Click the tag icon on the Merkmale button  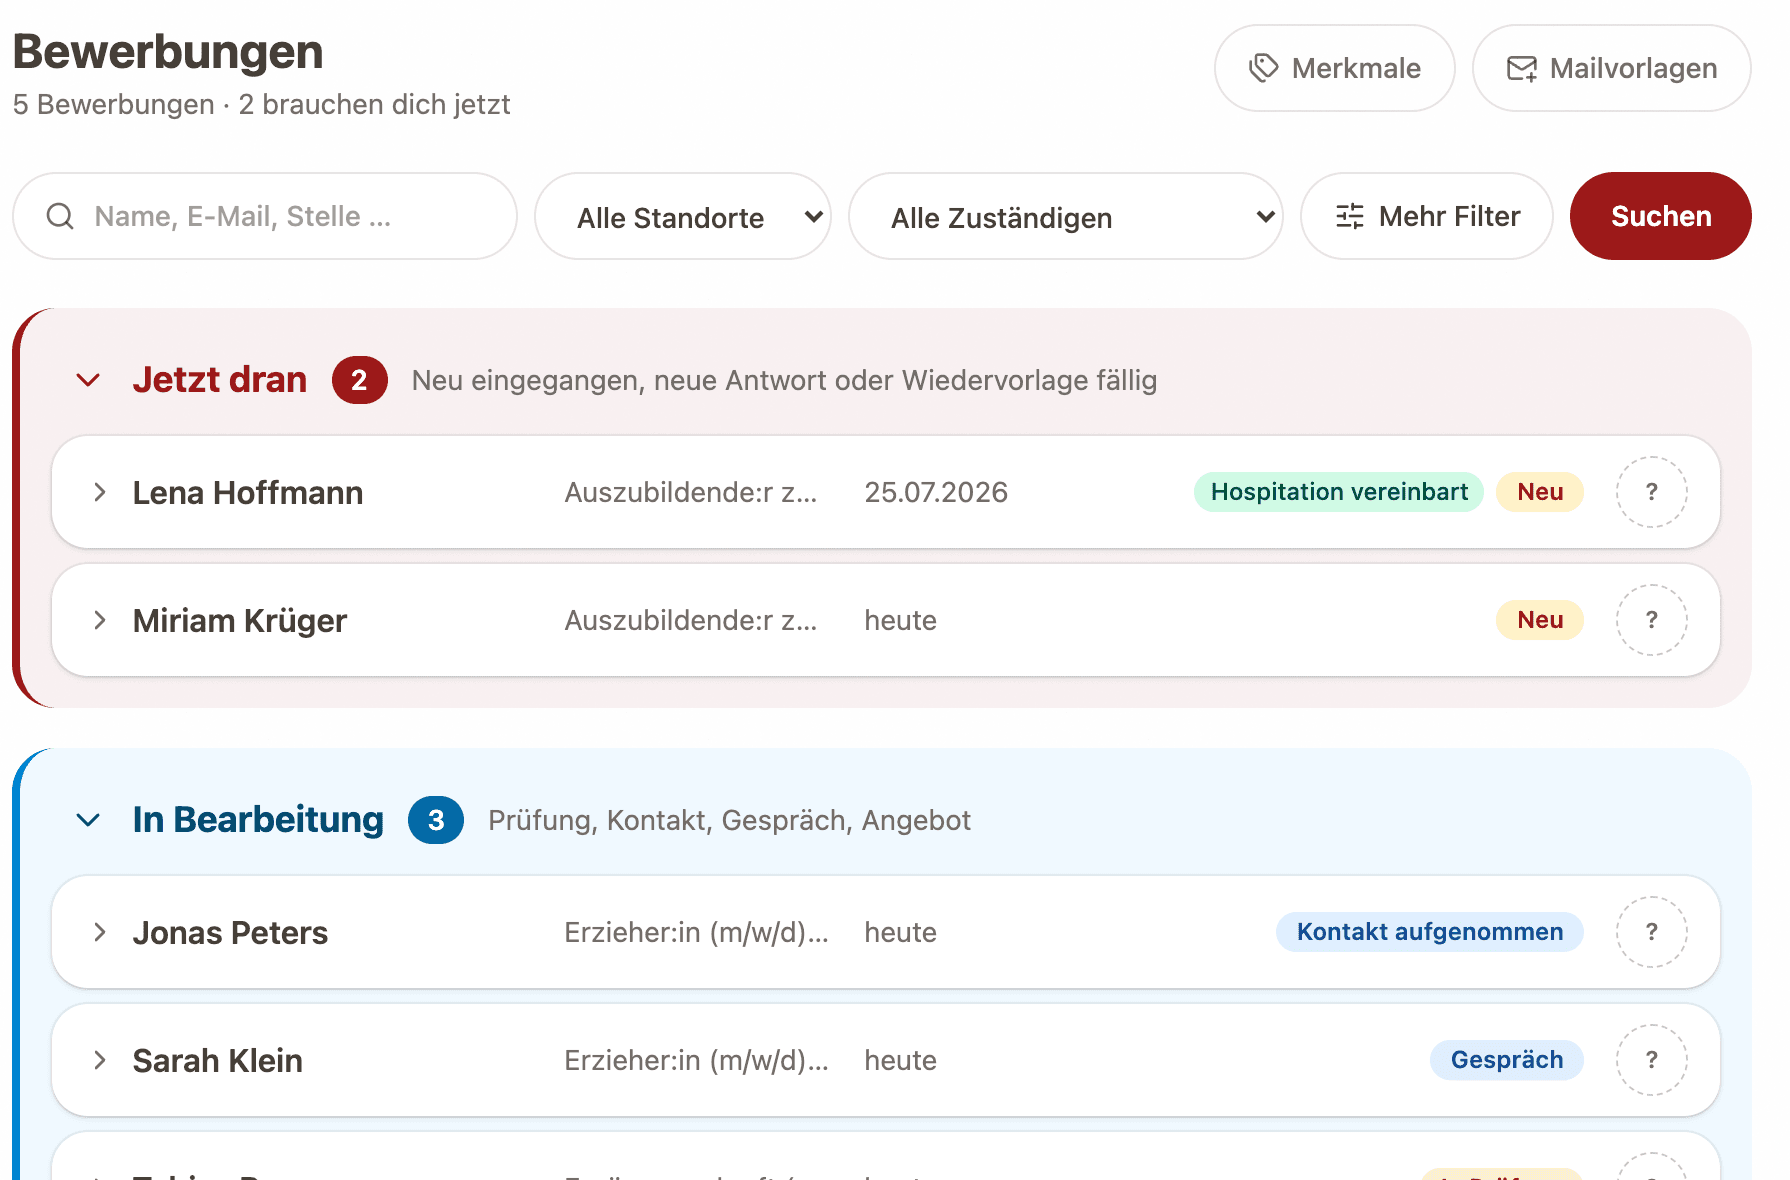pos(1264,68)
